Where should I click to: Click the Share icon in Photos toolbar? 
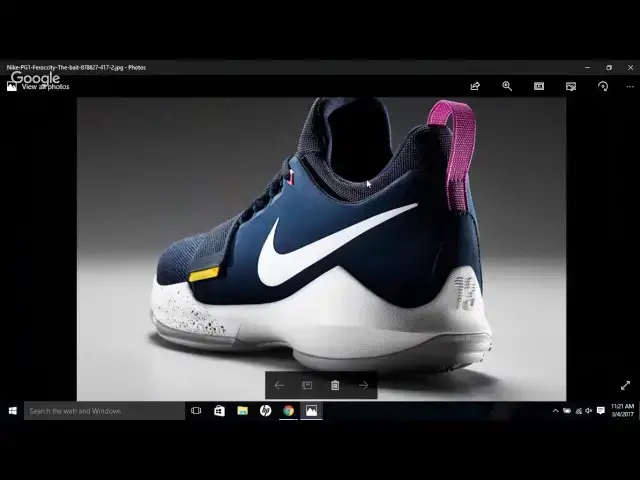pos(475,86)
